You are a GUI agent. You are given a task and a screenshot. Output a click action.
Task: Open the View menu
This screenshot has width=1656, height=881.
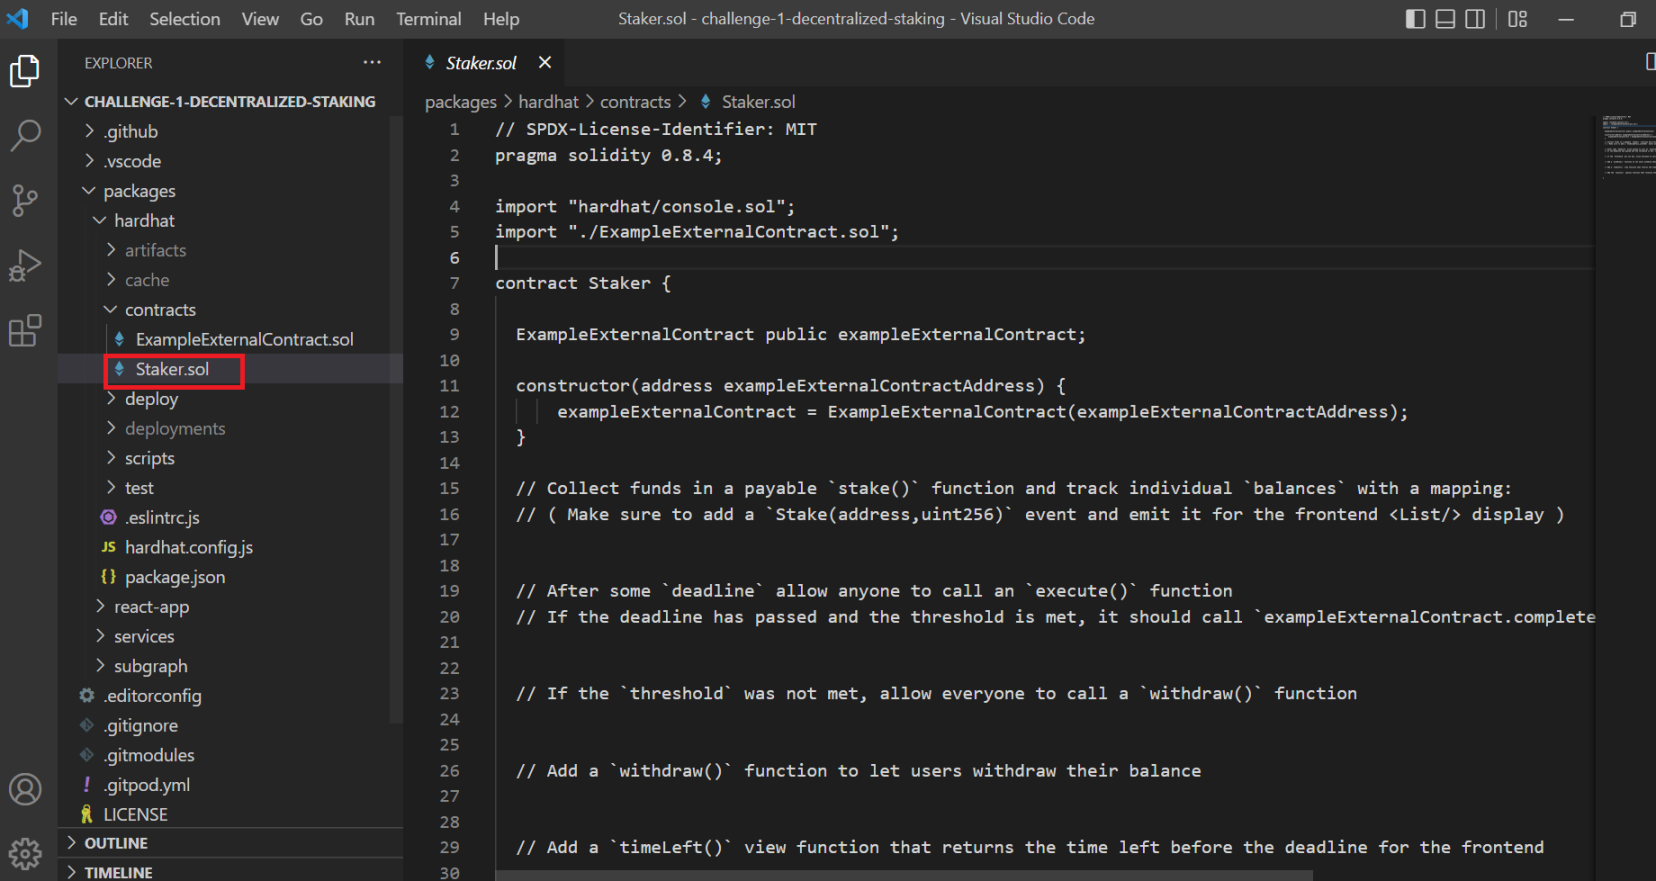(260, 19)
